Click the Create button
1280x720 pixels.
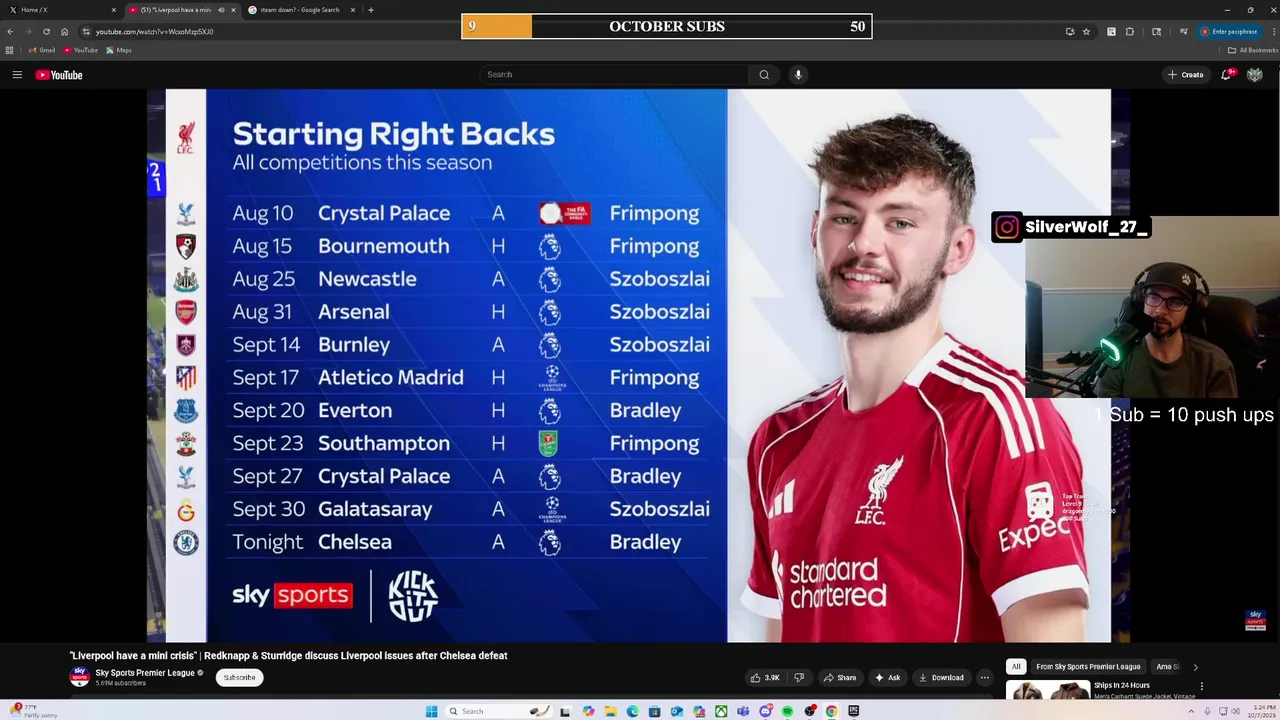(1185, 74)
